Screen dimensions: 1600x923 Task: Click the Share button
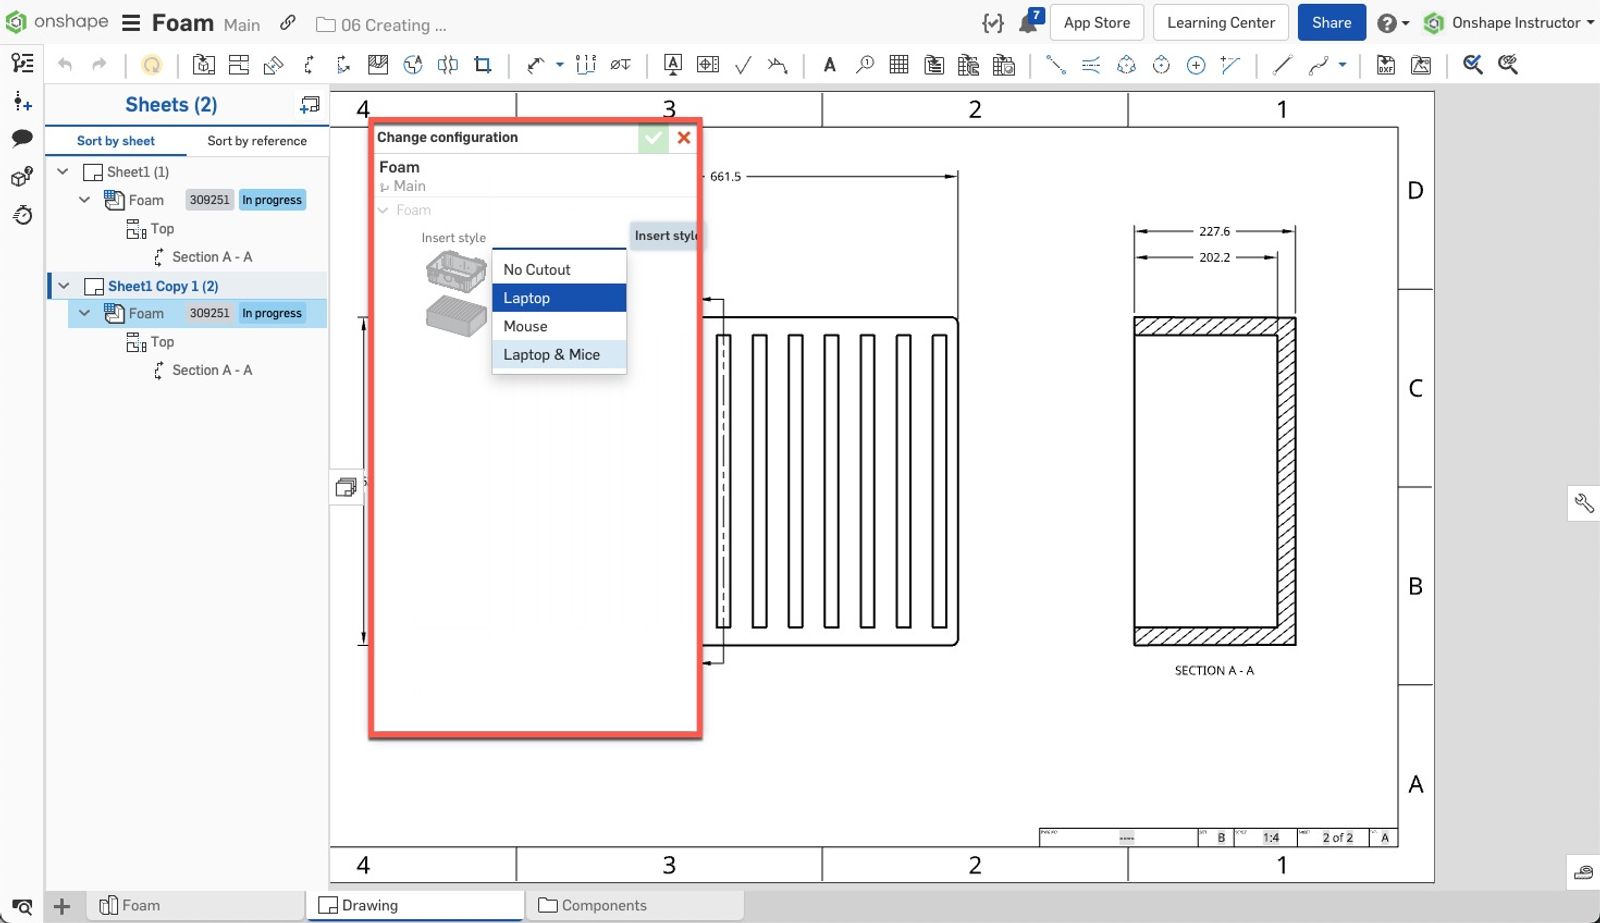click(1331, 23)
